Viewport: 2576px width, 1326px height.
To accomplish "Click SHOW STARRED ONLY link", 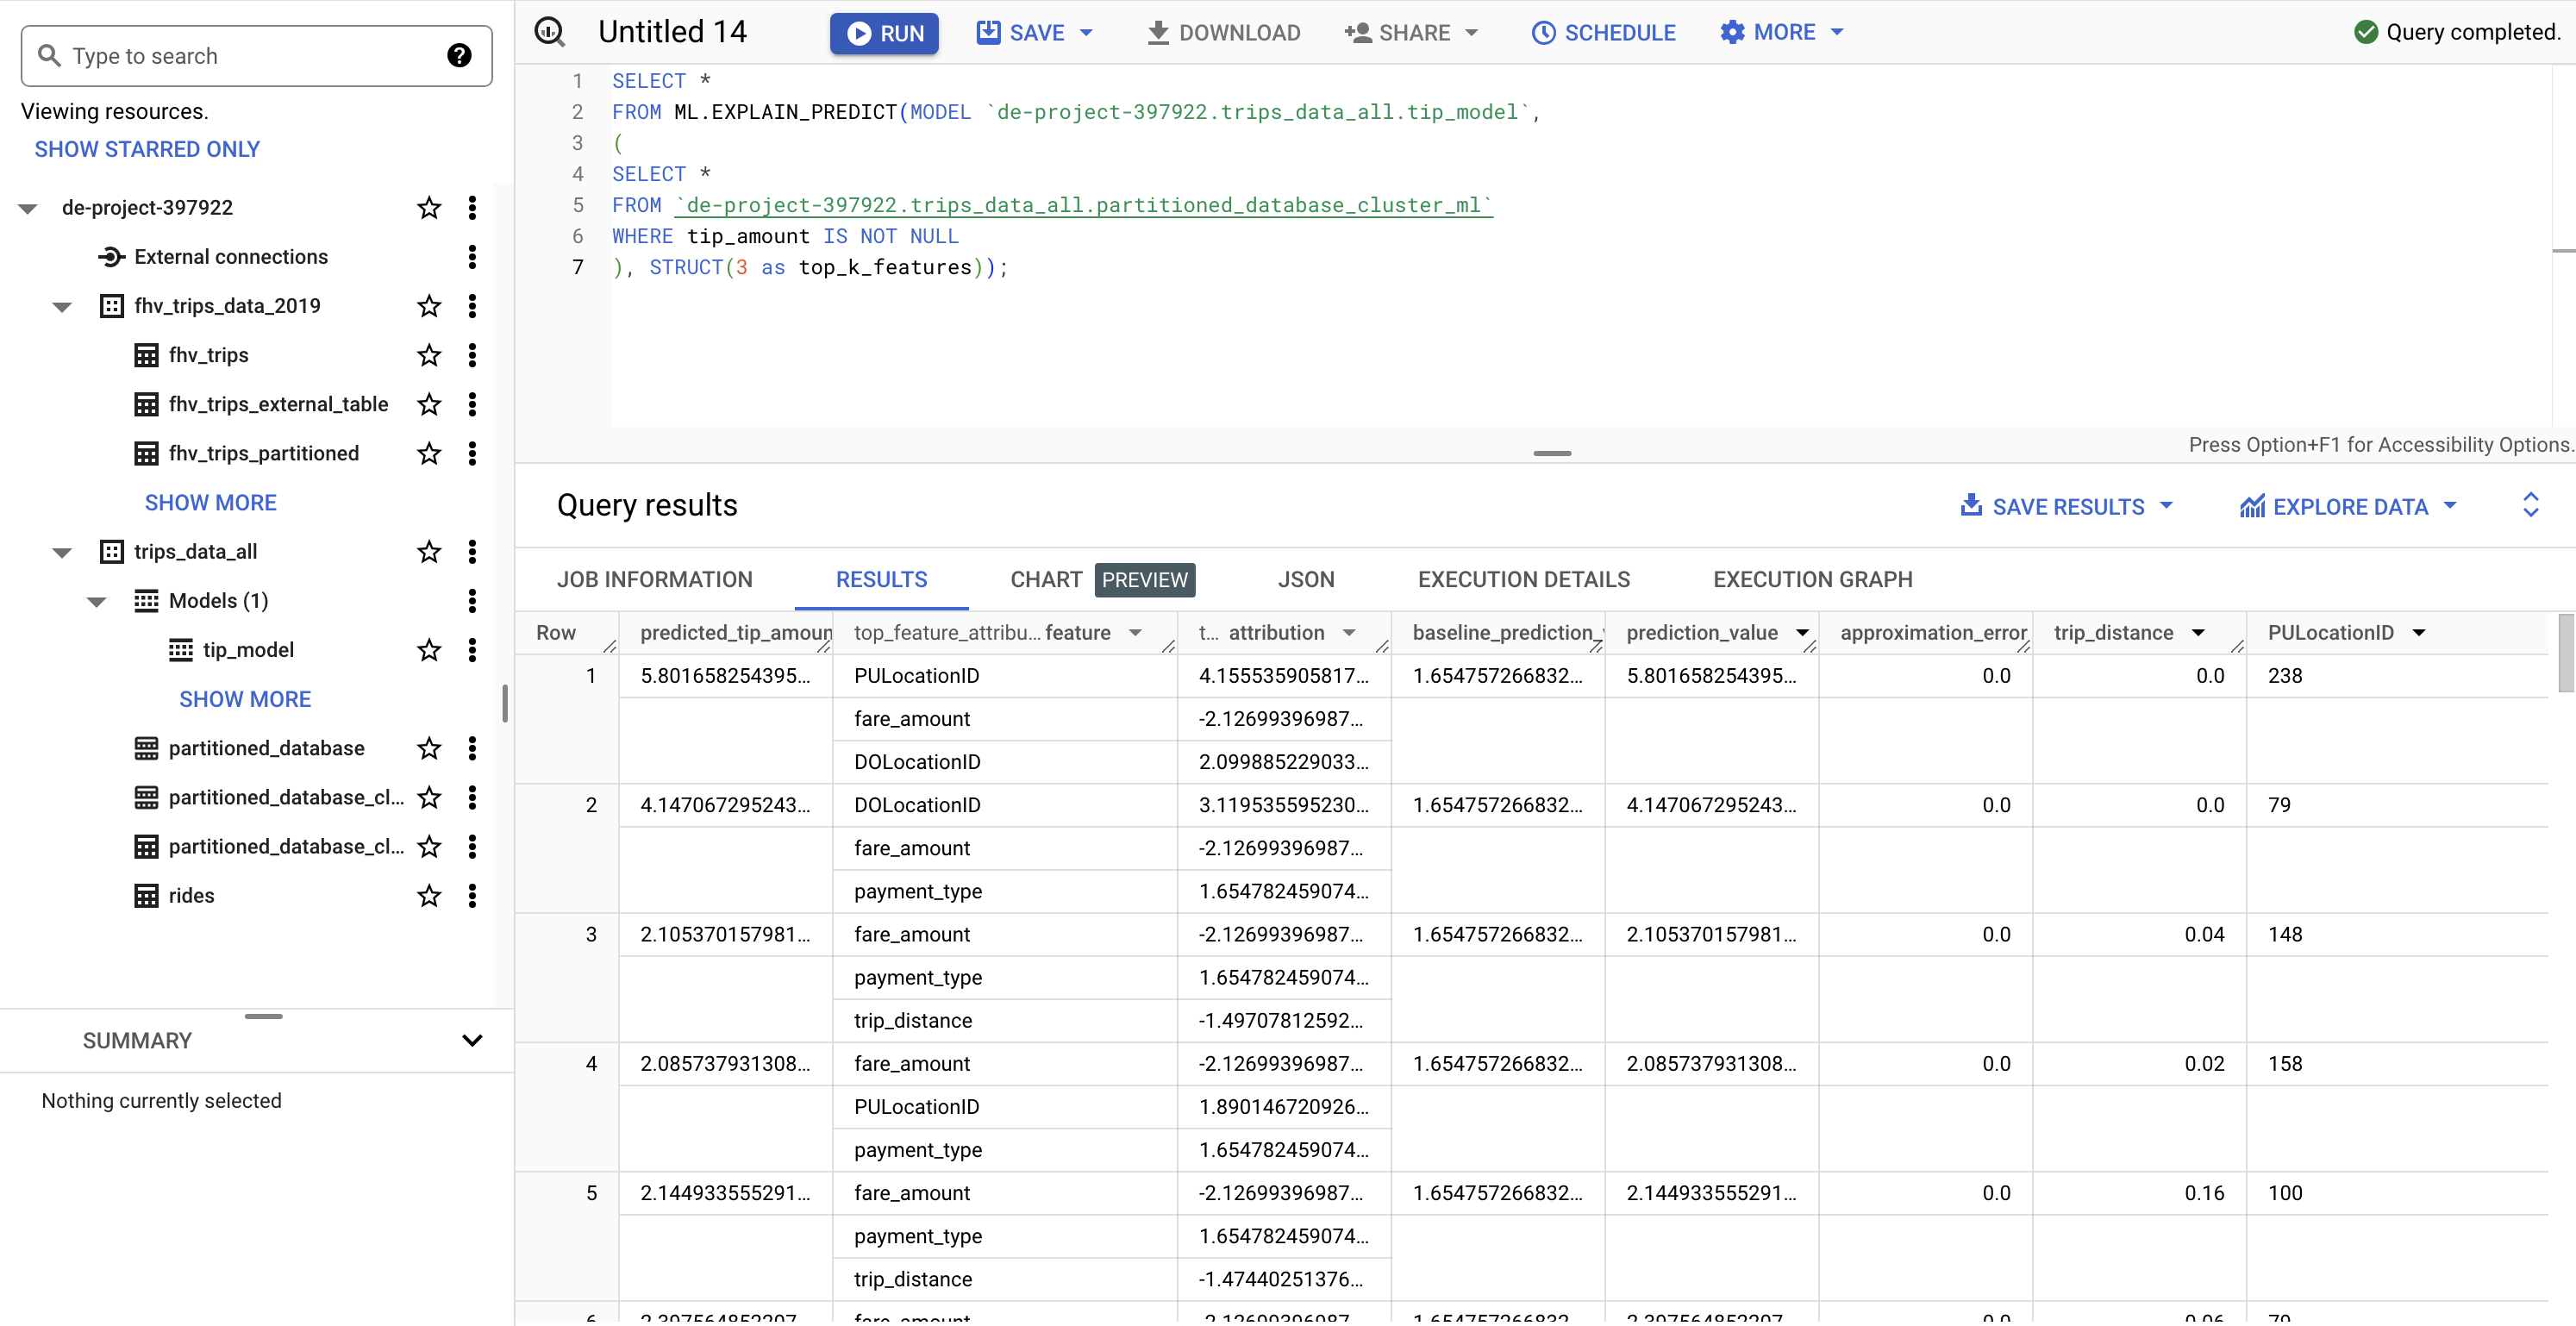I will [x=147, y=149].
